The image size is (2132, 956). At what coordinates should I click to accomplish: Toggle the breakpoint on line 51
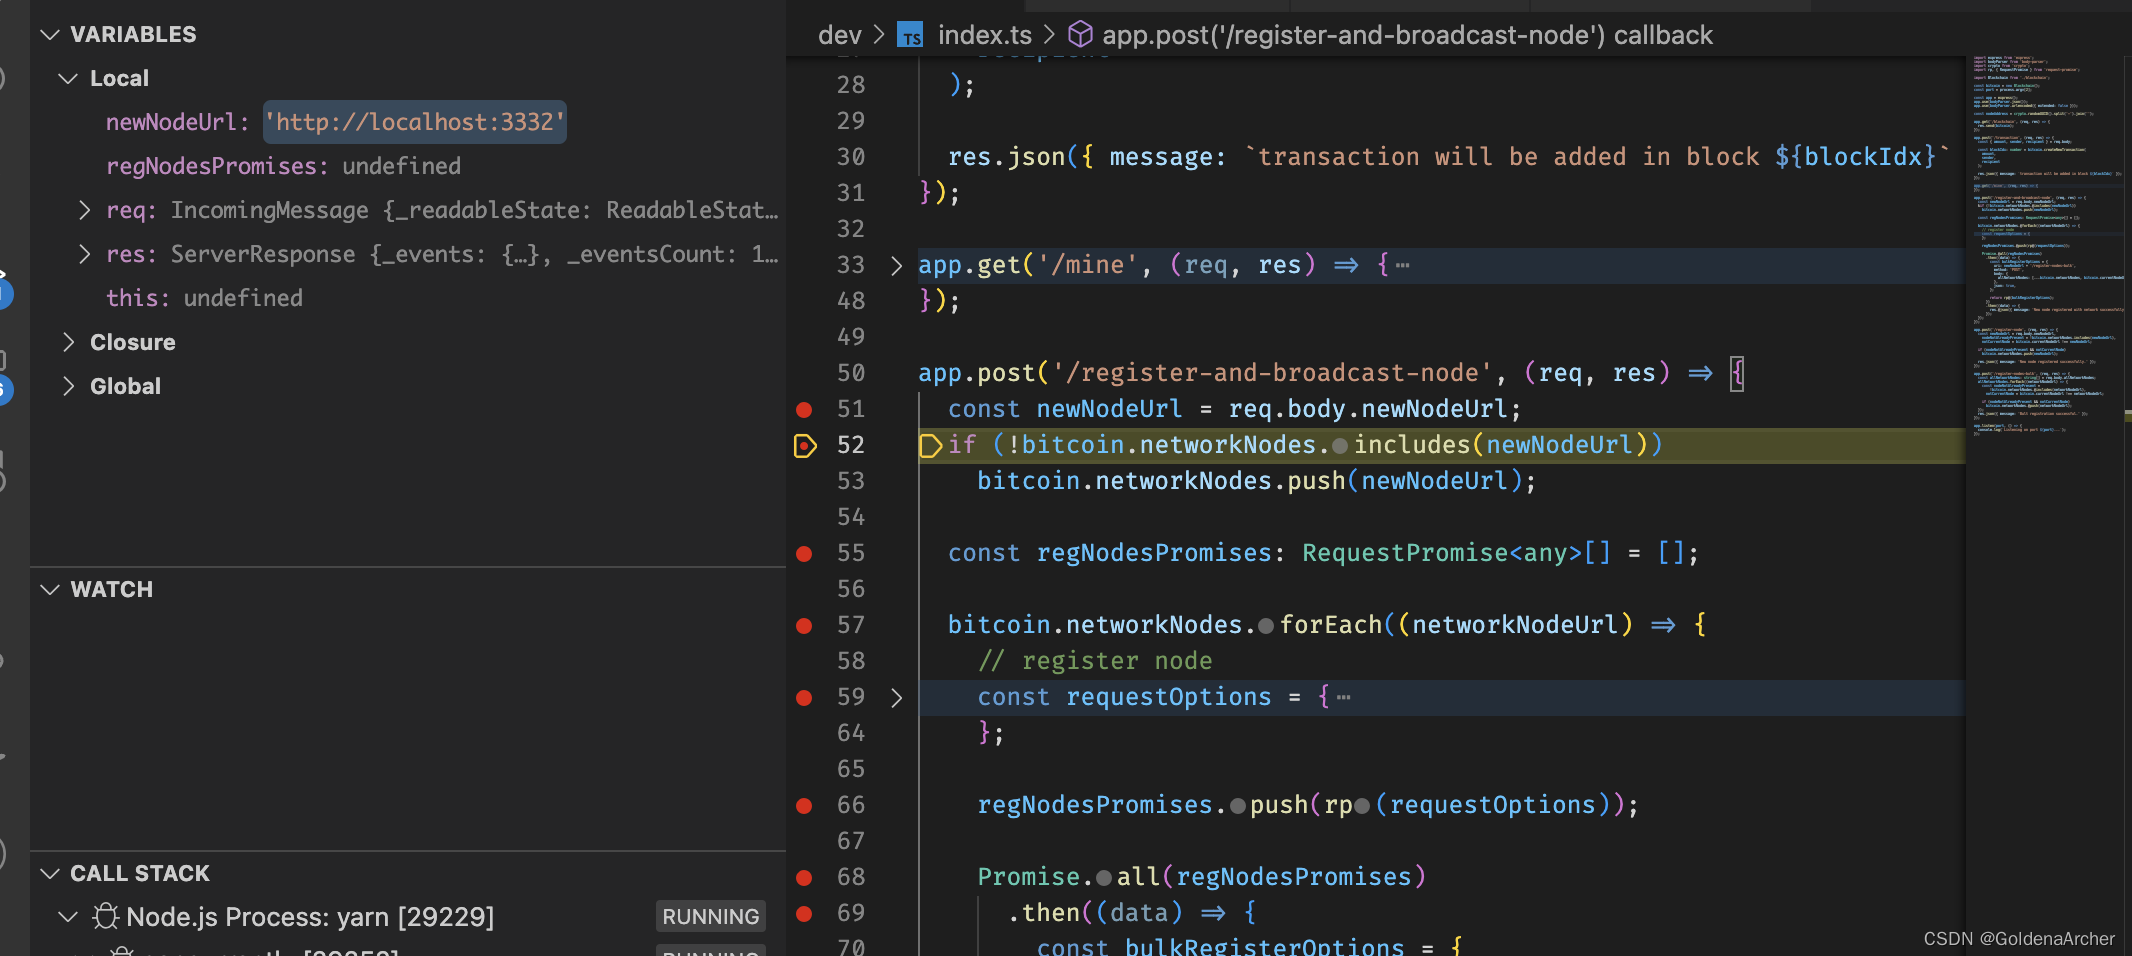click(x=804, y=409)
